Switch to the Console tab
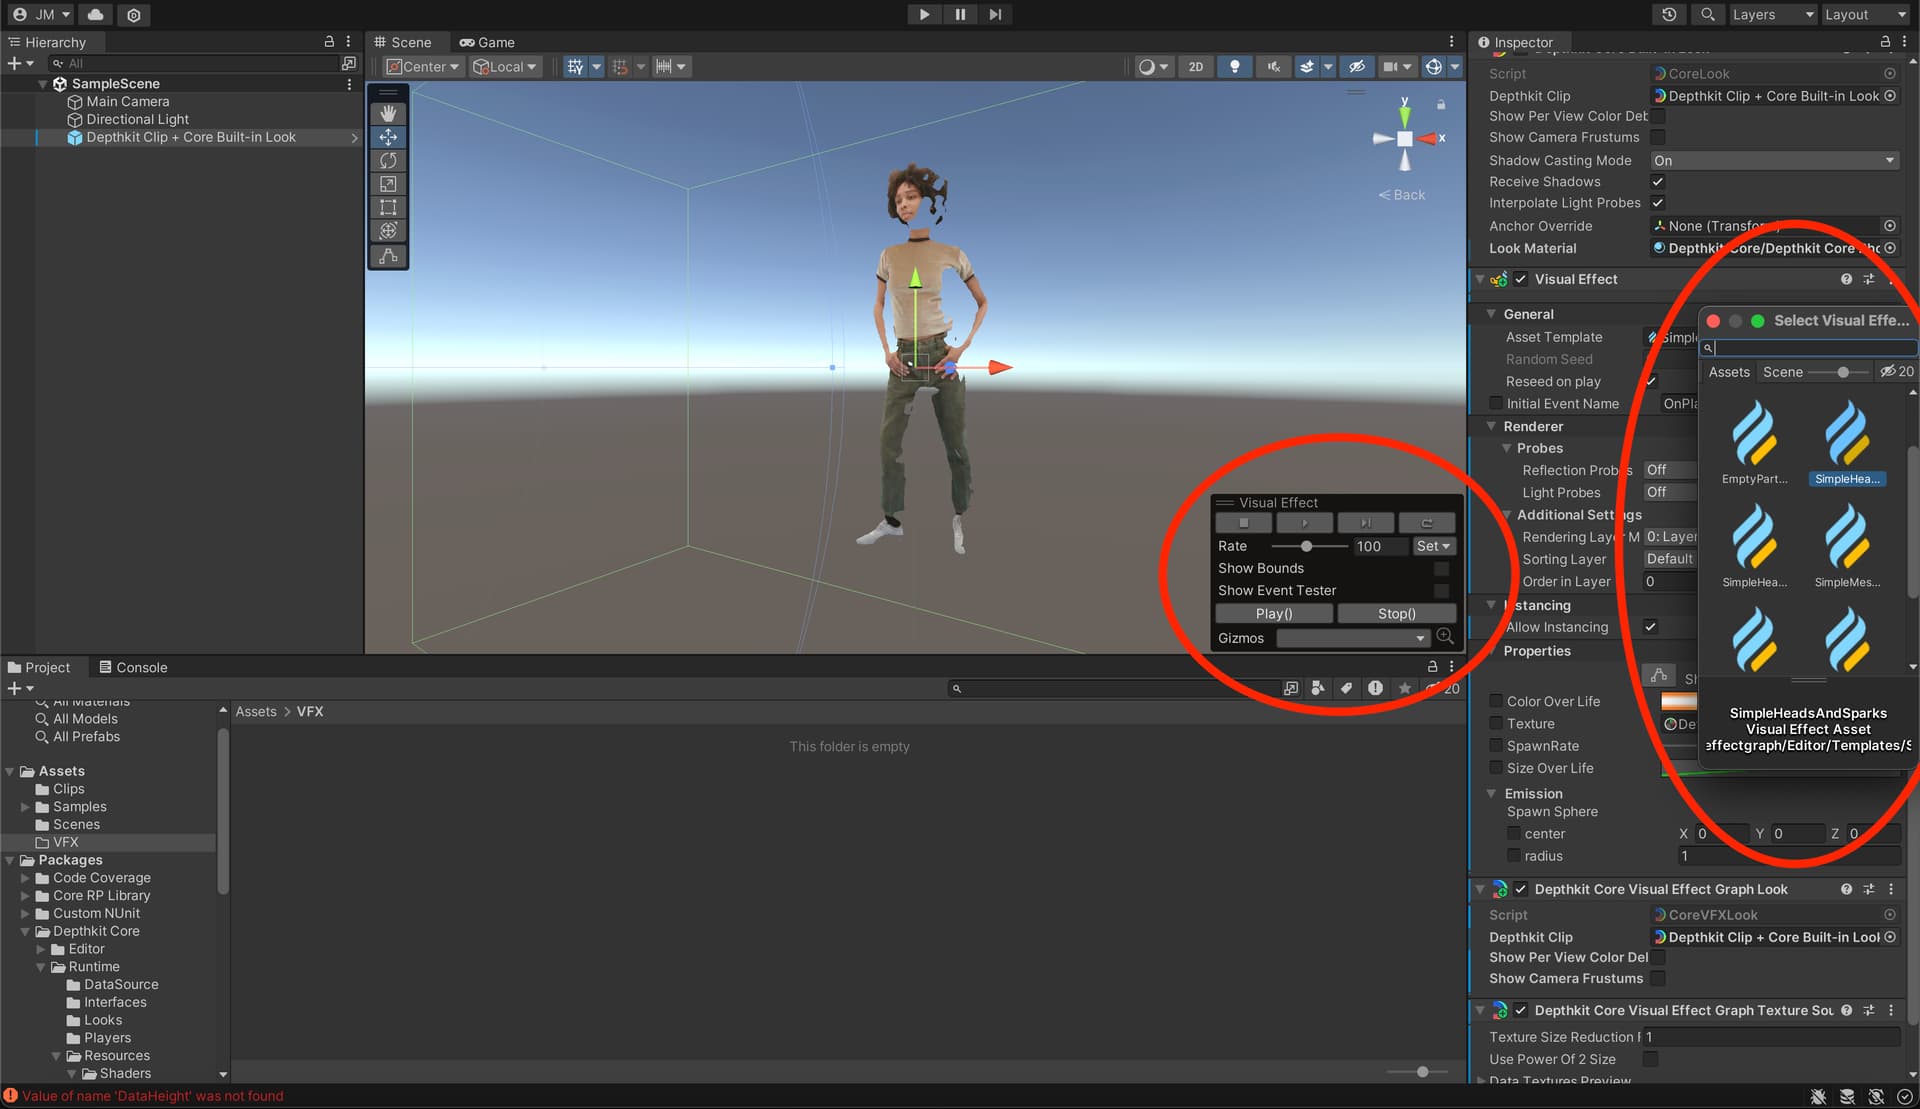 133,667
